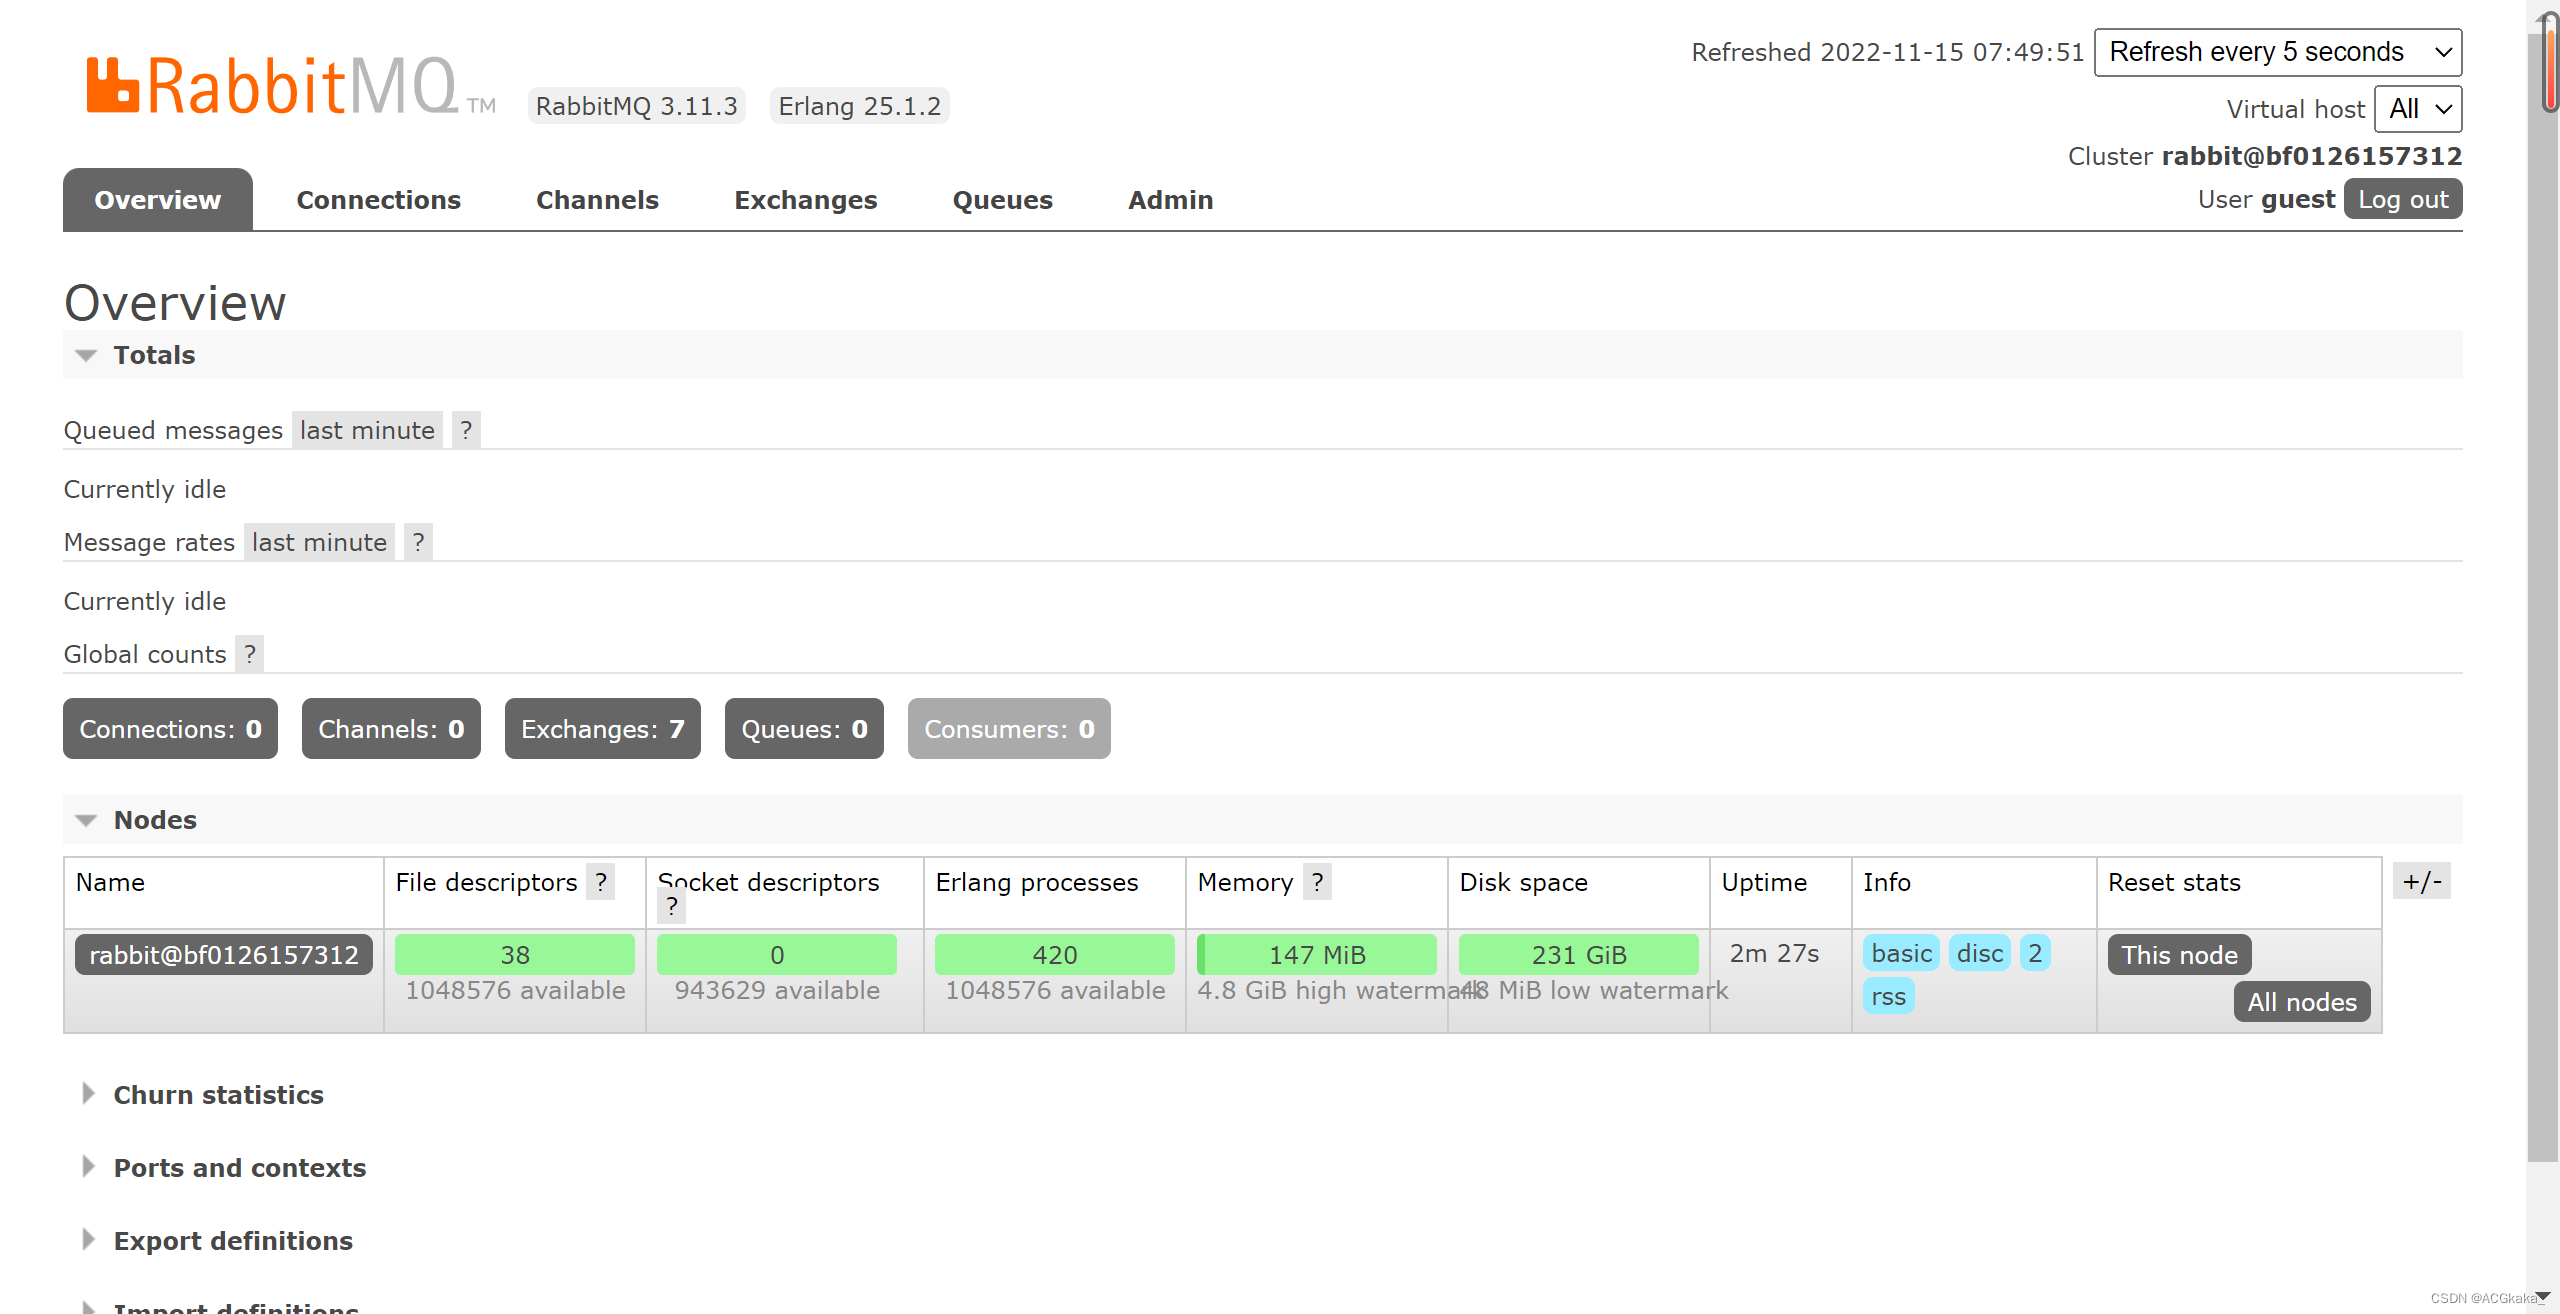Collapse the Nodes section
The width and height of the screenshot is (2560, 1314).
point(85,820)
